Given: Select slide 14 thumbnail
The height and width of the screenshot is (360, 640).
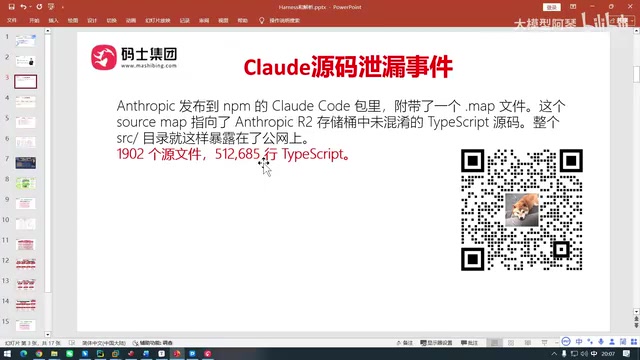Looking at the screenshot, I should pyautogui.click(x=26, y=305).
